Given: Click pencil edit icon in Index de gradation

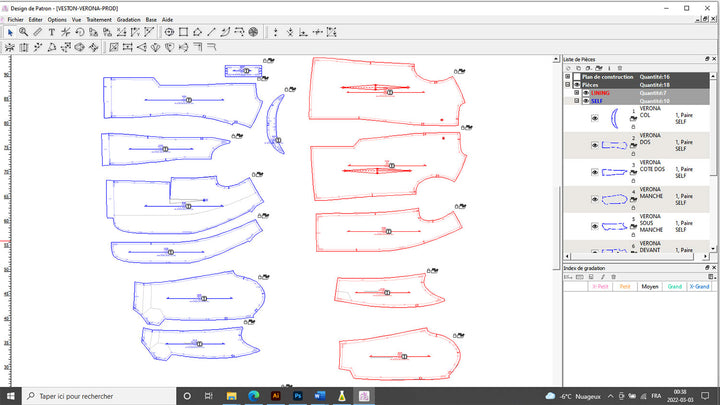Looking at the screenshot, I should (x=602, y=277).
